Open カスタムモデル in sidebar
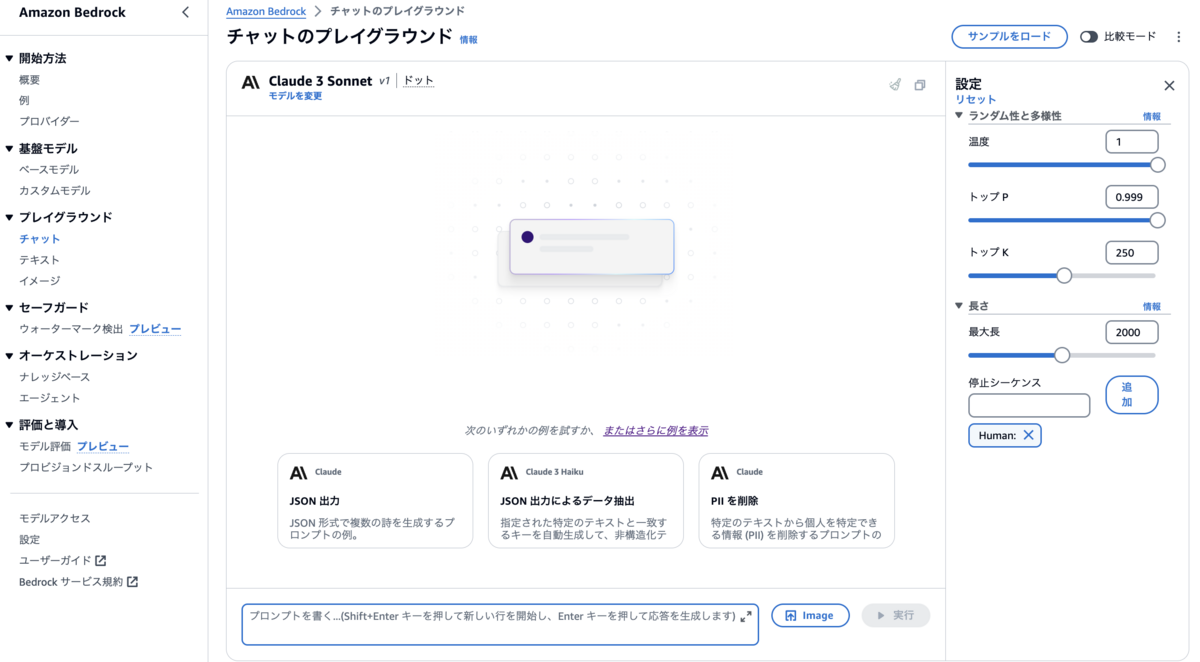Image resolution: width=1200 pixels, height=662 pixels. coord(55,191)
